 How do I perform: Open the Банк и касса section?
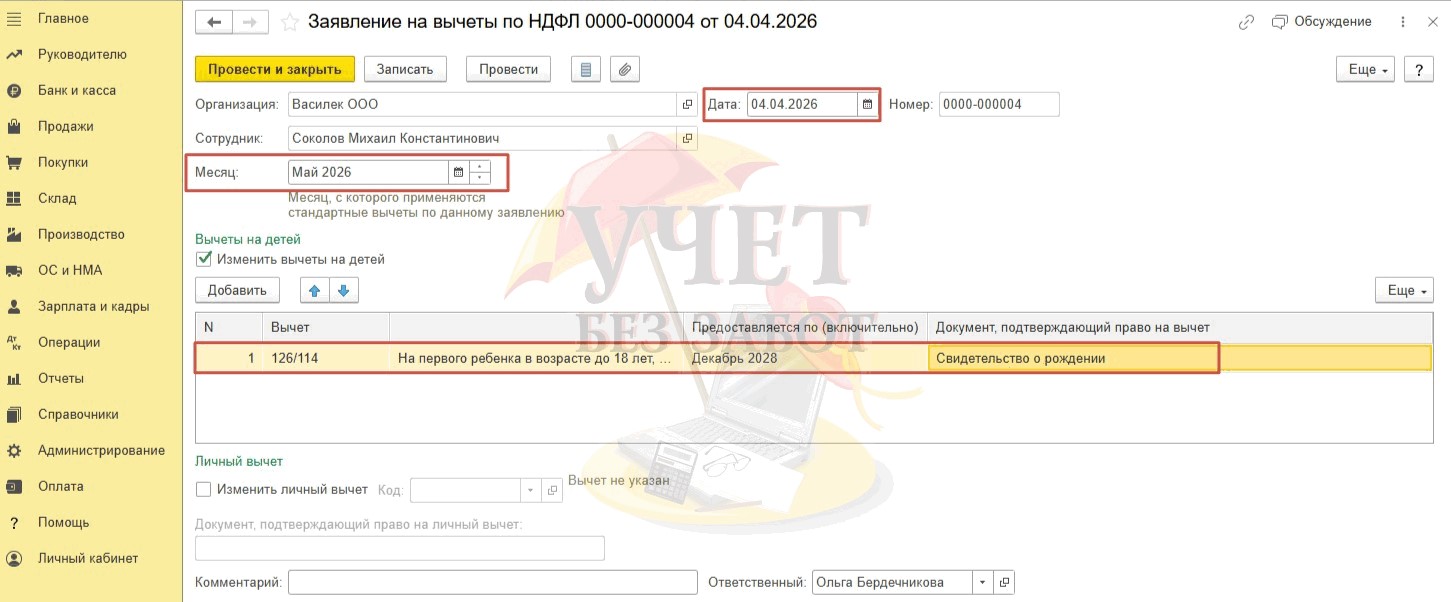[77, 90]
